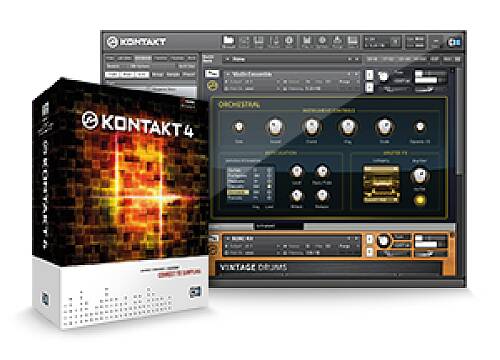This screenshot has height=360, width=500.
Task: Click the round yellow badge under the Violin wrench
Action: pos(212,86)
